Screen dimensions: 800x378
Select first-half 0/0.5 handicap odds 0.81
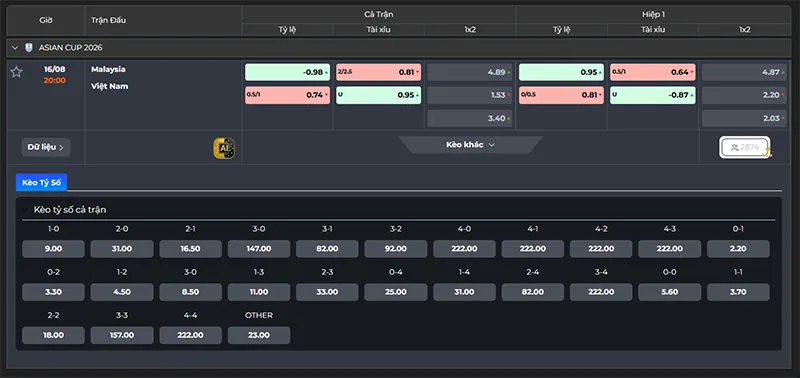[x=561, y=95]
